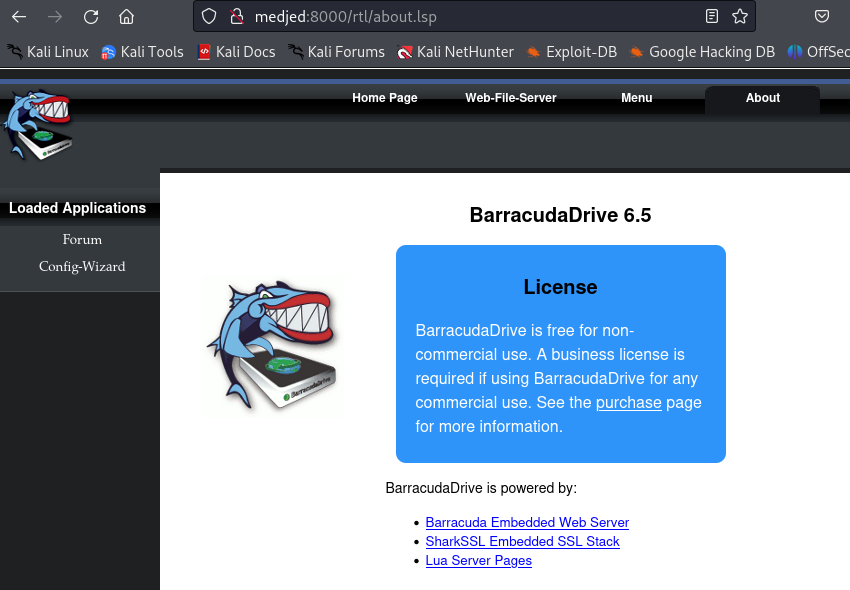Follow the purchase link in License box
Screen dimensions: 850x590
[628, 402]
